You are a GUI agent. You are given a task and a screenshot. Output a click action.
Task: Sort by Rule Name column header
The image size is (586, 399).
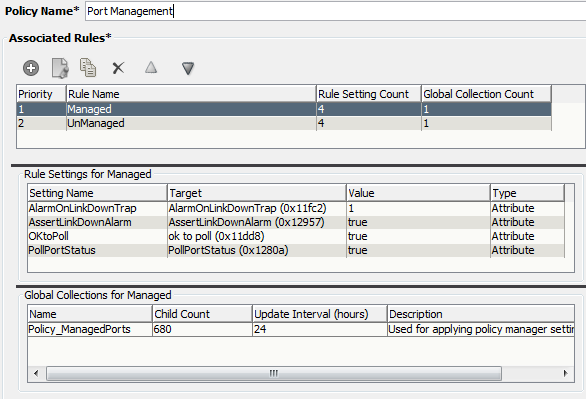[191, 94]
